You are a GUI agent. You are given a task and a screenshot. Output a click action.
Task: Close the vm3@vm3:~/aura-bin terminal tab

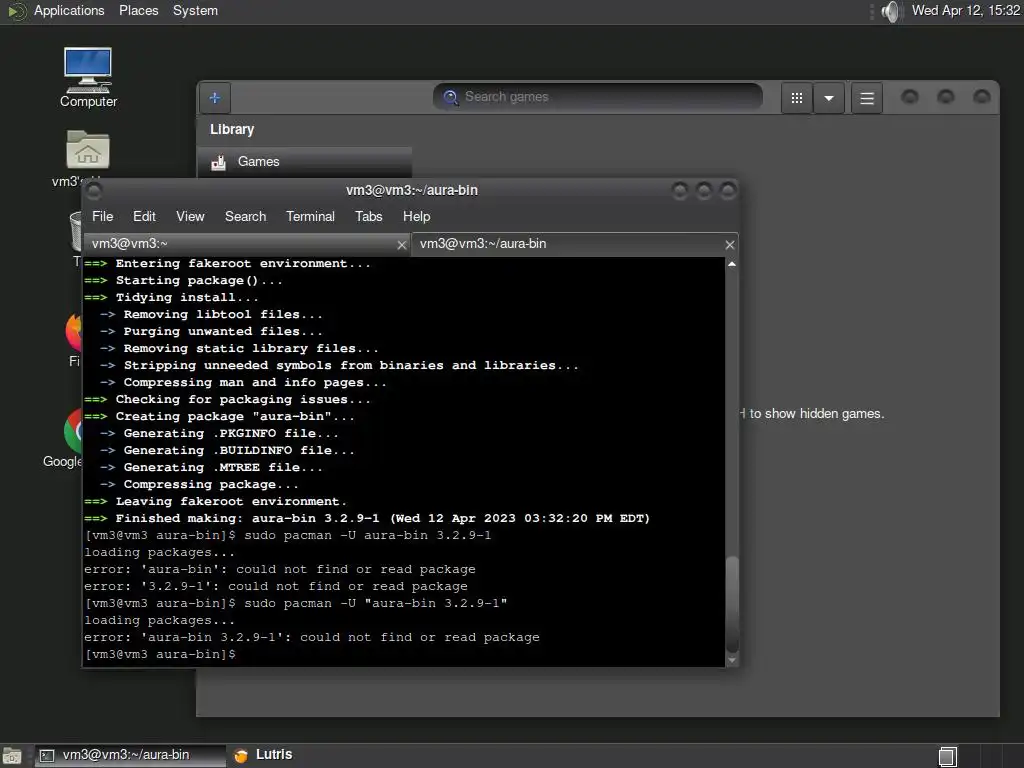[729, 245]
